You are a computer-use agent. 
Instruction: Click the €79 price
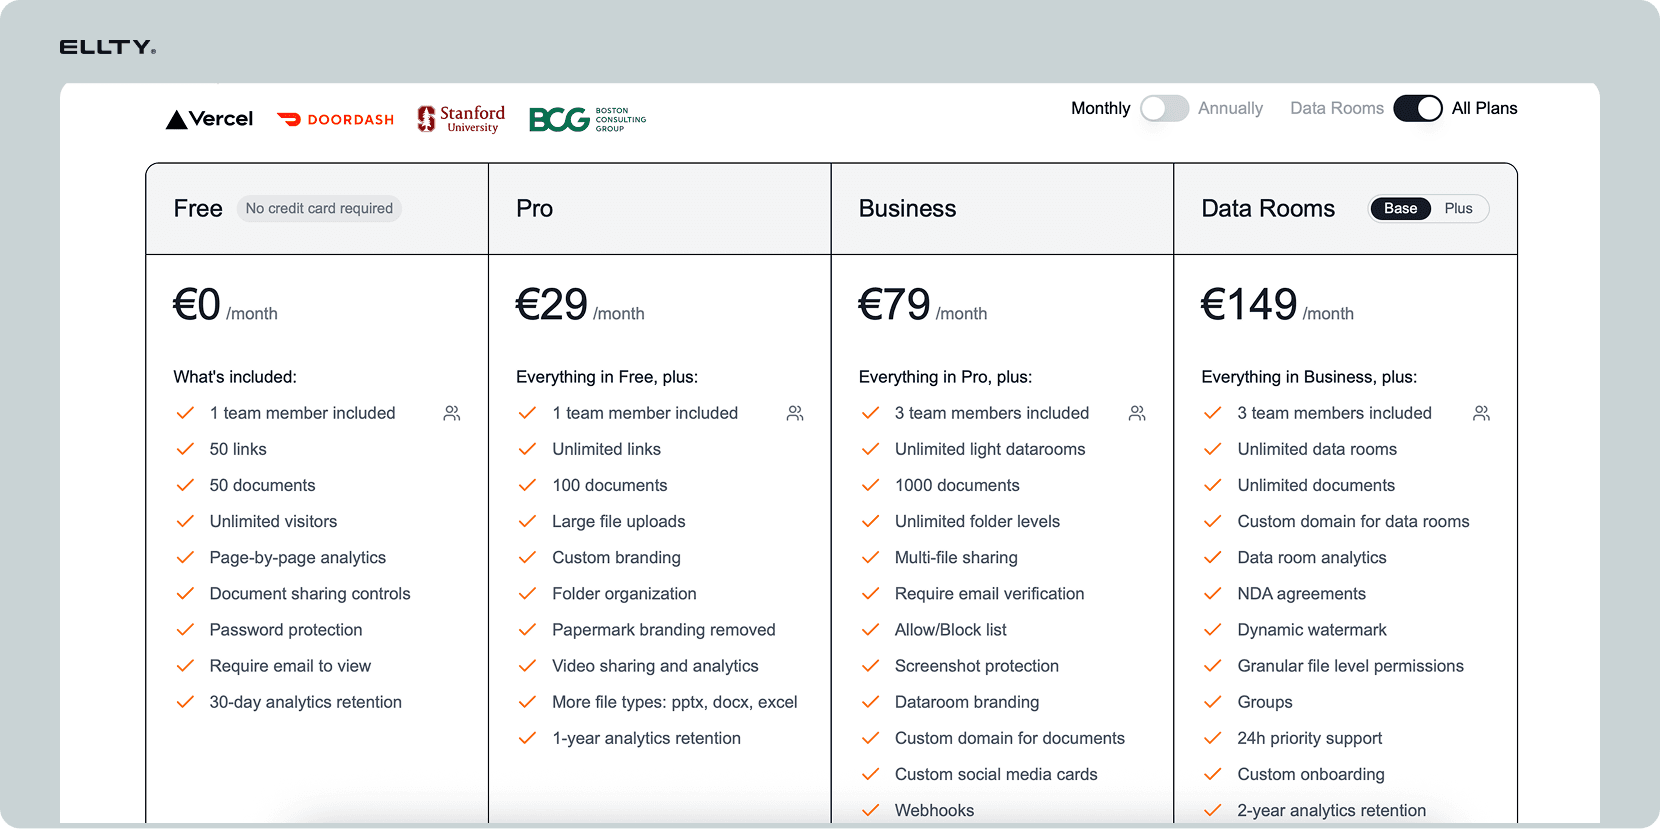click(894, 304)
